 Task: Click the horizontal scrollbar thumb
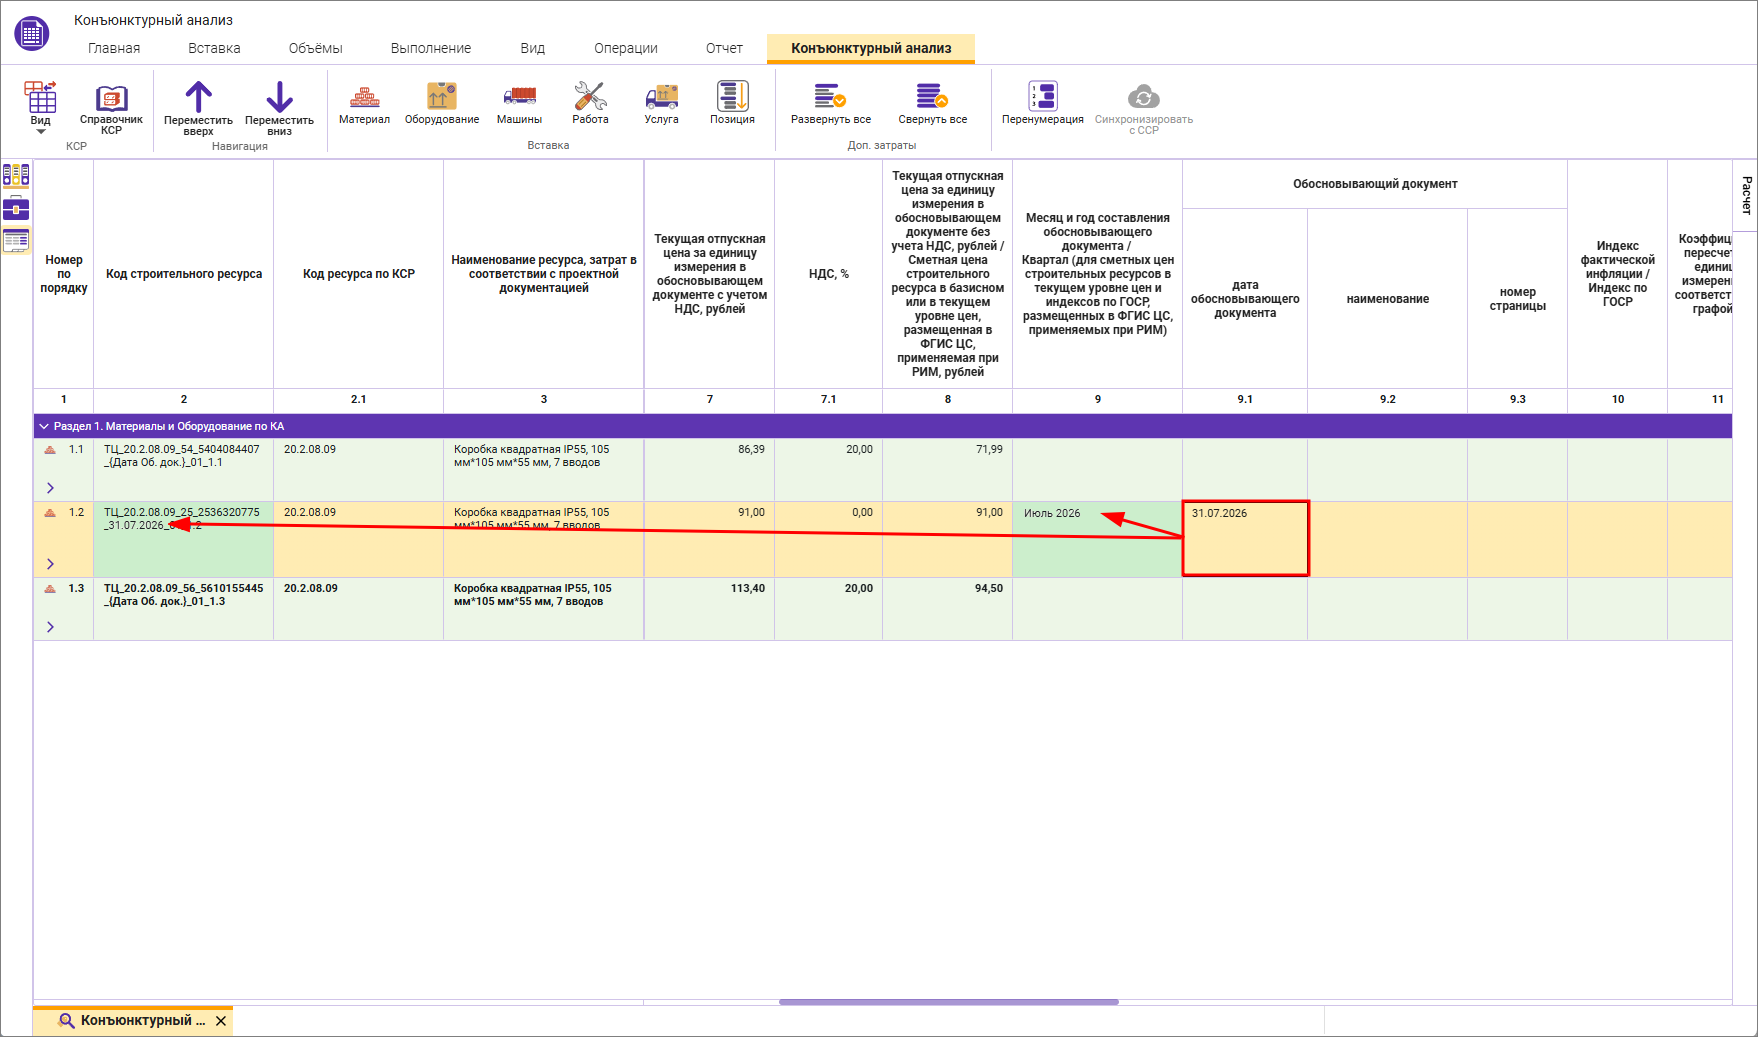pyautogui.click(x=948, y=1002)
